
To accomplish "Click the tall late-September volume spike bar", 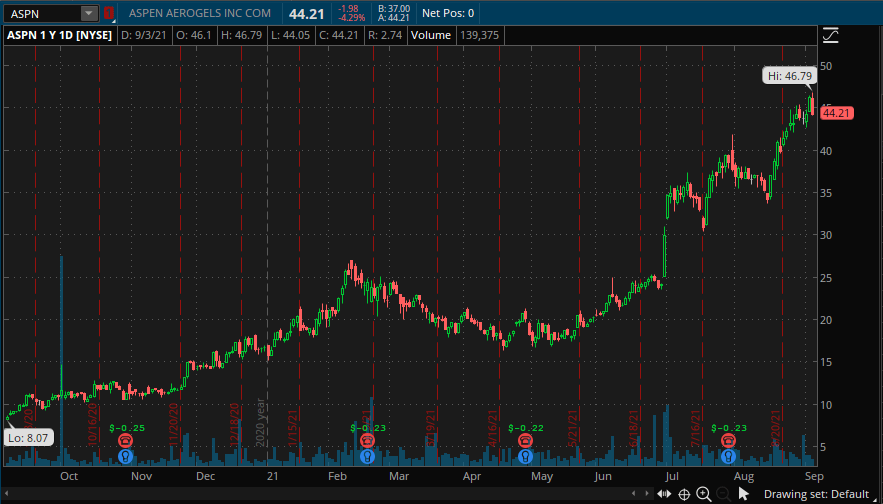I will 61,360.
